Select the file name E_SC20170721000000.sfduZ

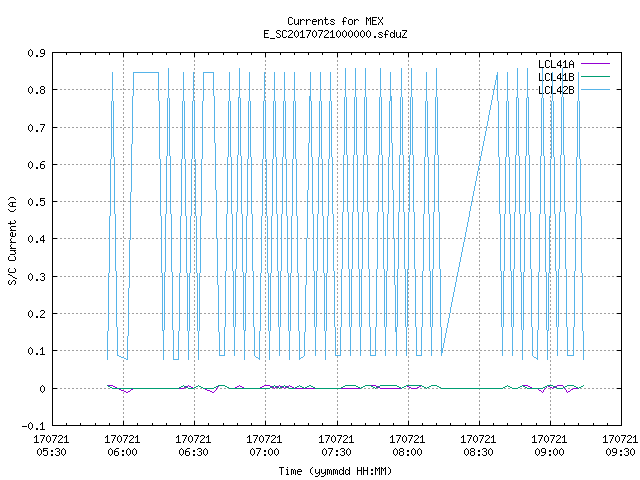click(335, 34)
